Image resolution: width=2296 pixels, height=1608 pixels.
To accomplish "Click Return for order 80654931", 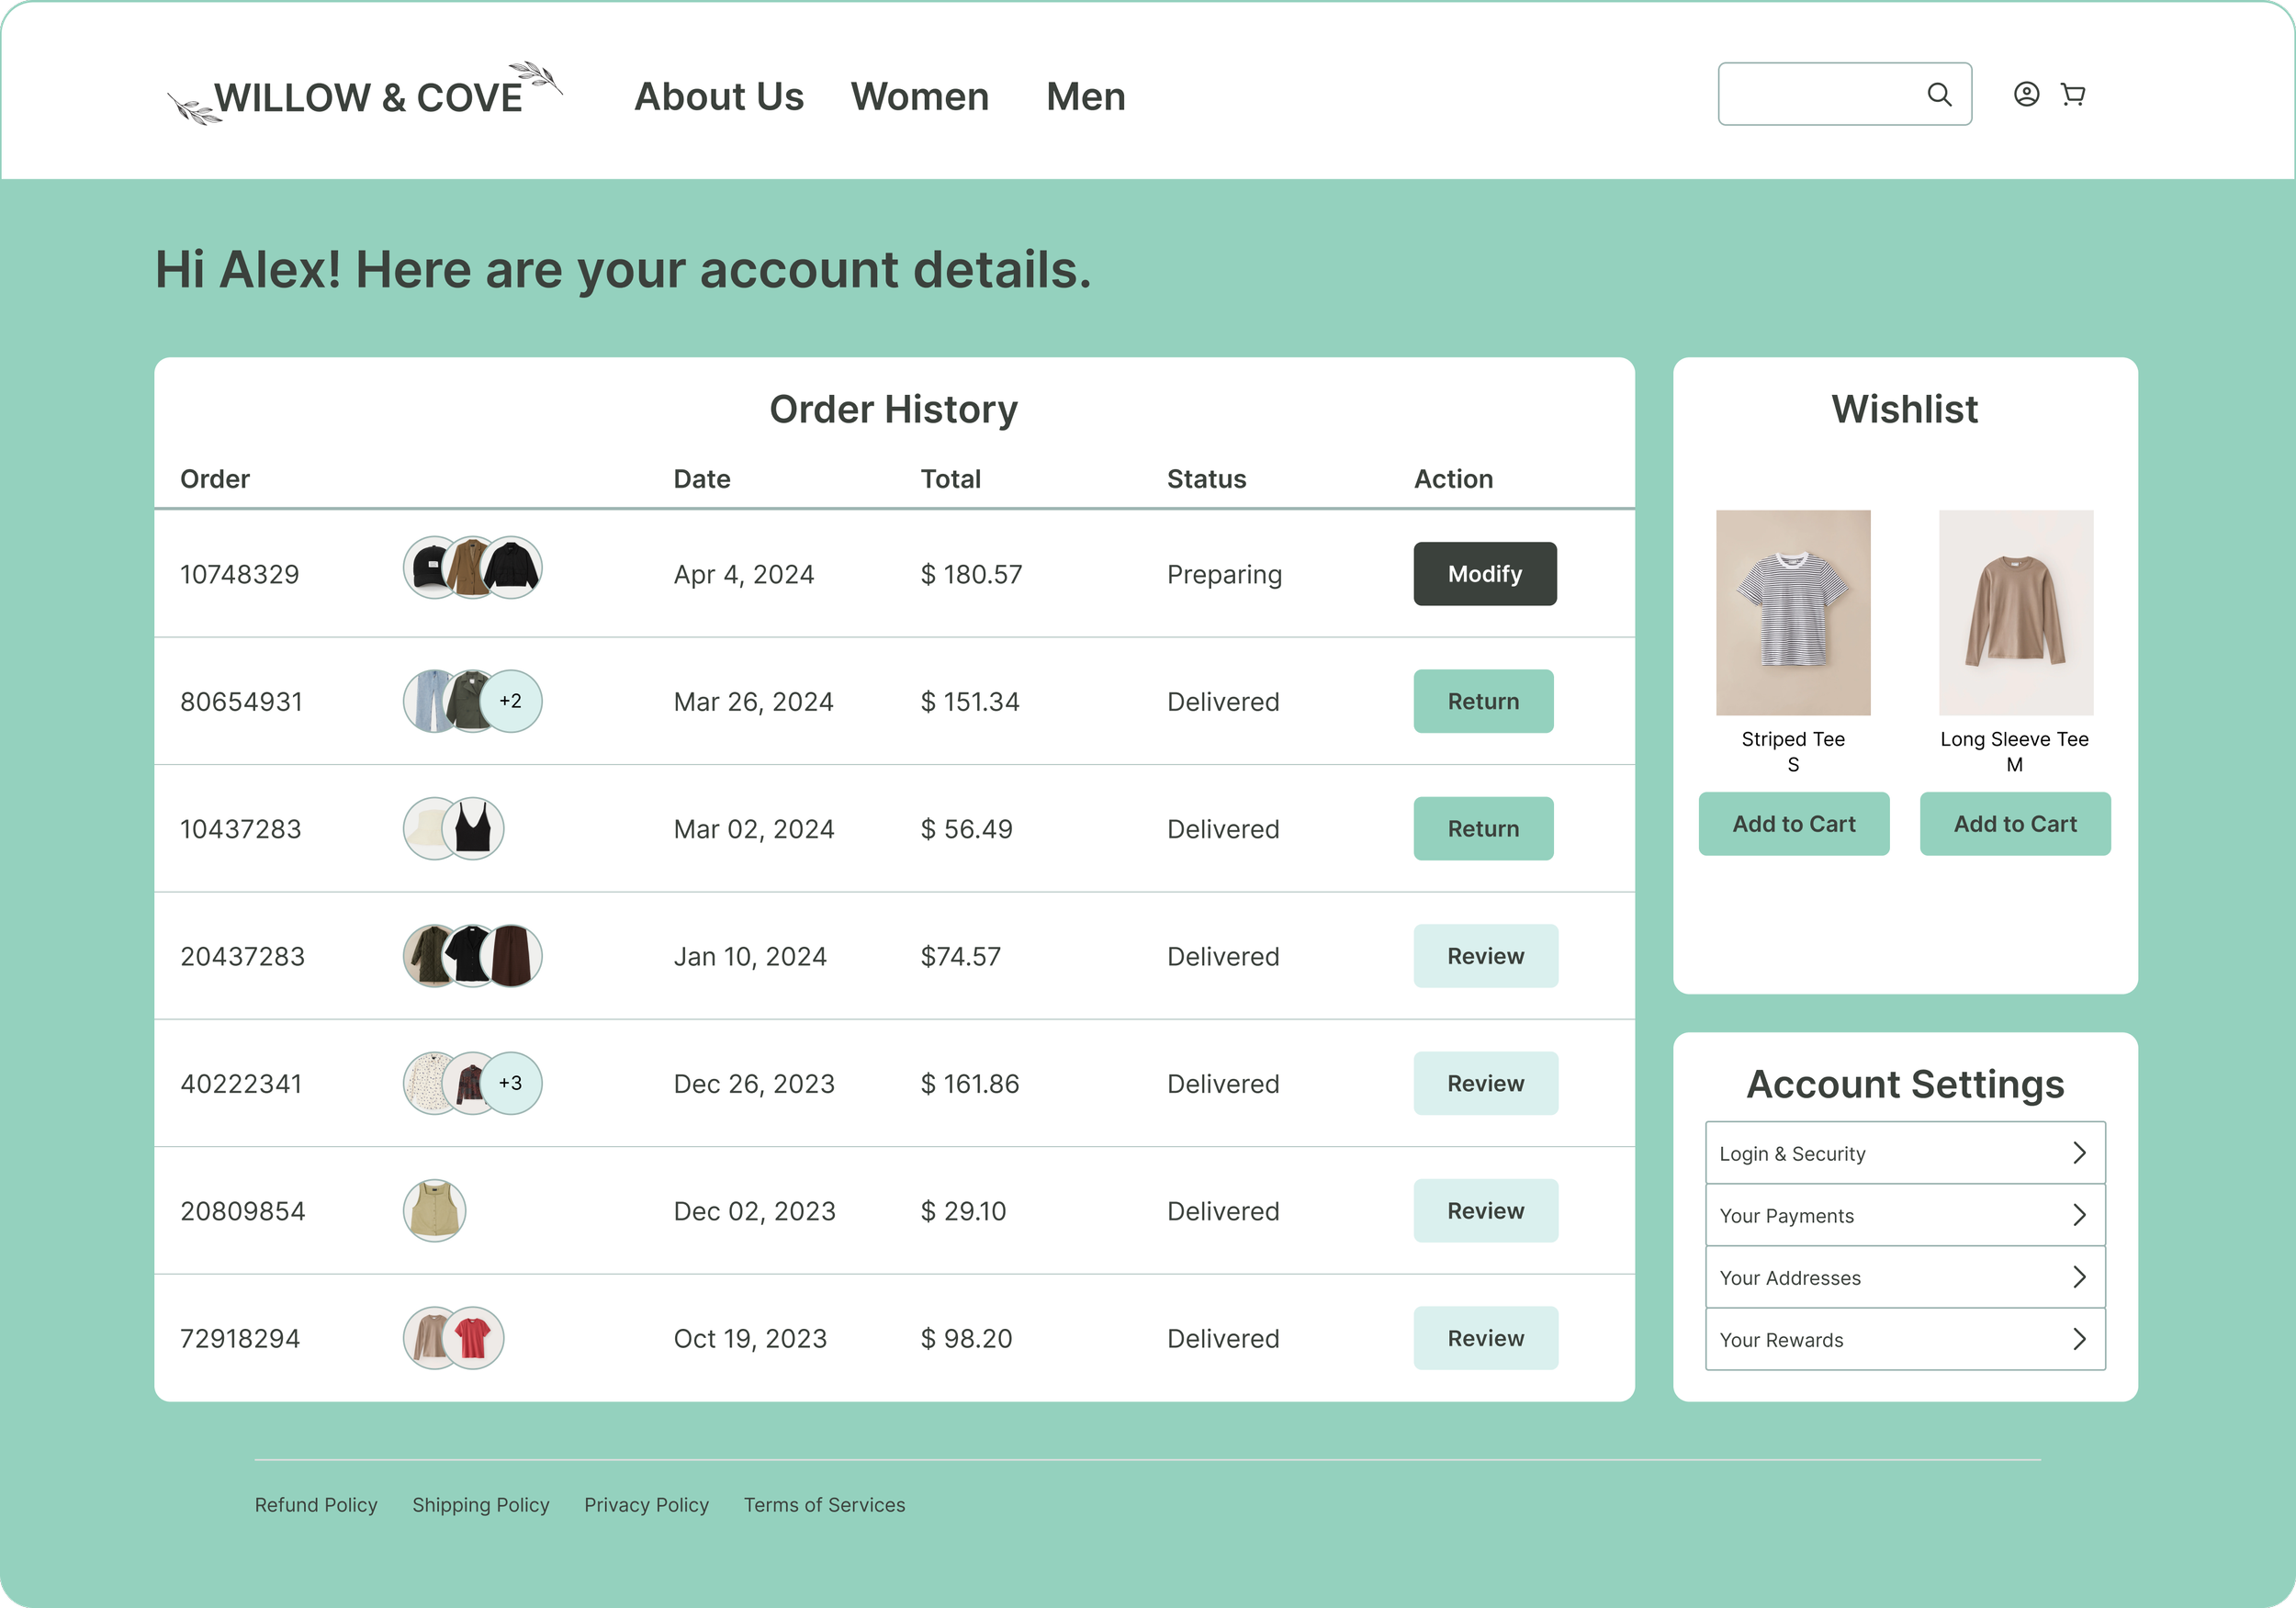I will click(x=1482, y=701).
